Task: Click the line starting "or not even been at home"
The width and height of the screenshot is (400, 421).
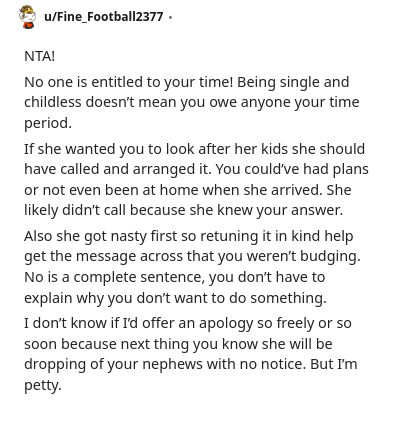Action: click(x=188, y=190)
